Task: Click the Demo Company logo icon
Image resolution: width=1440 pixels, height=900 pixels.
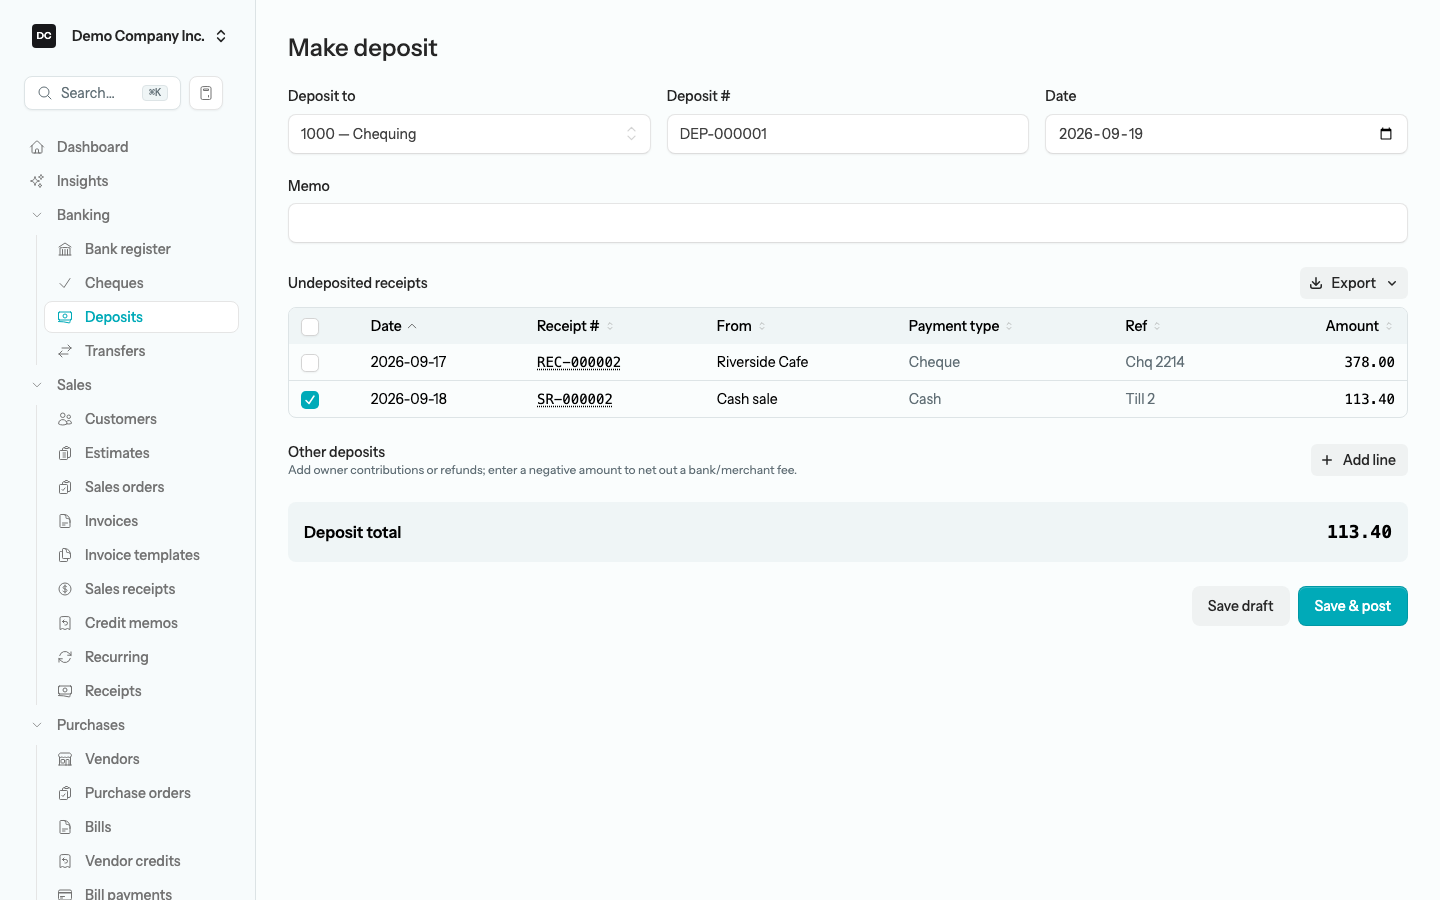Action: pyautogui.click(x=44, y=36)
